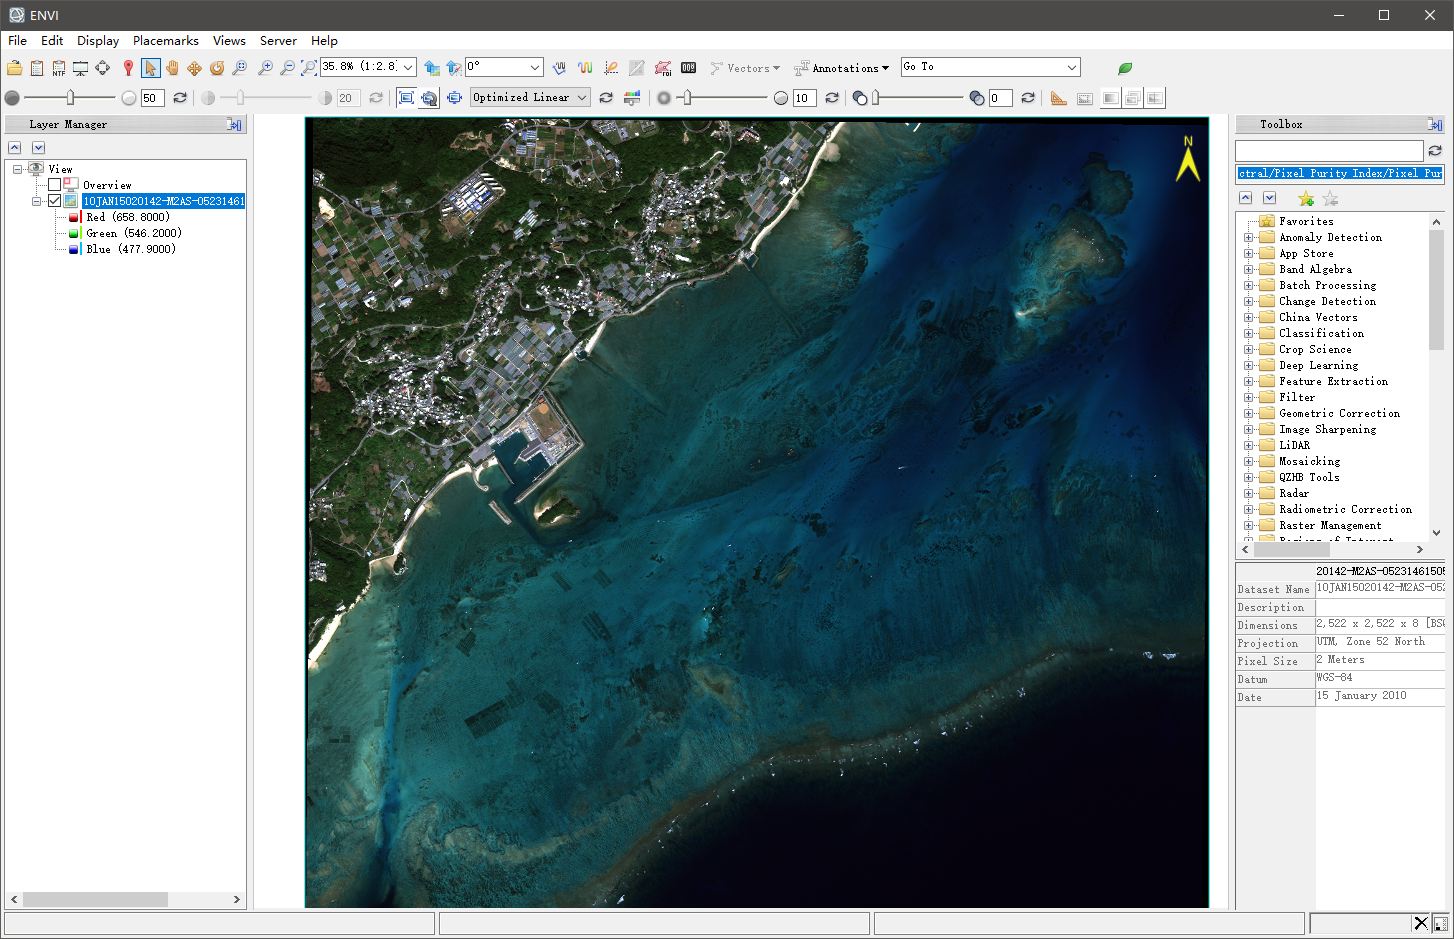The width and height of the screenshot is (1454, 939).
Task: Open the Optimized Linear stretch dropdown
Action: pyautogui.click(x=582, y=98)
